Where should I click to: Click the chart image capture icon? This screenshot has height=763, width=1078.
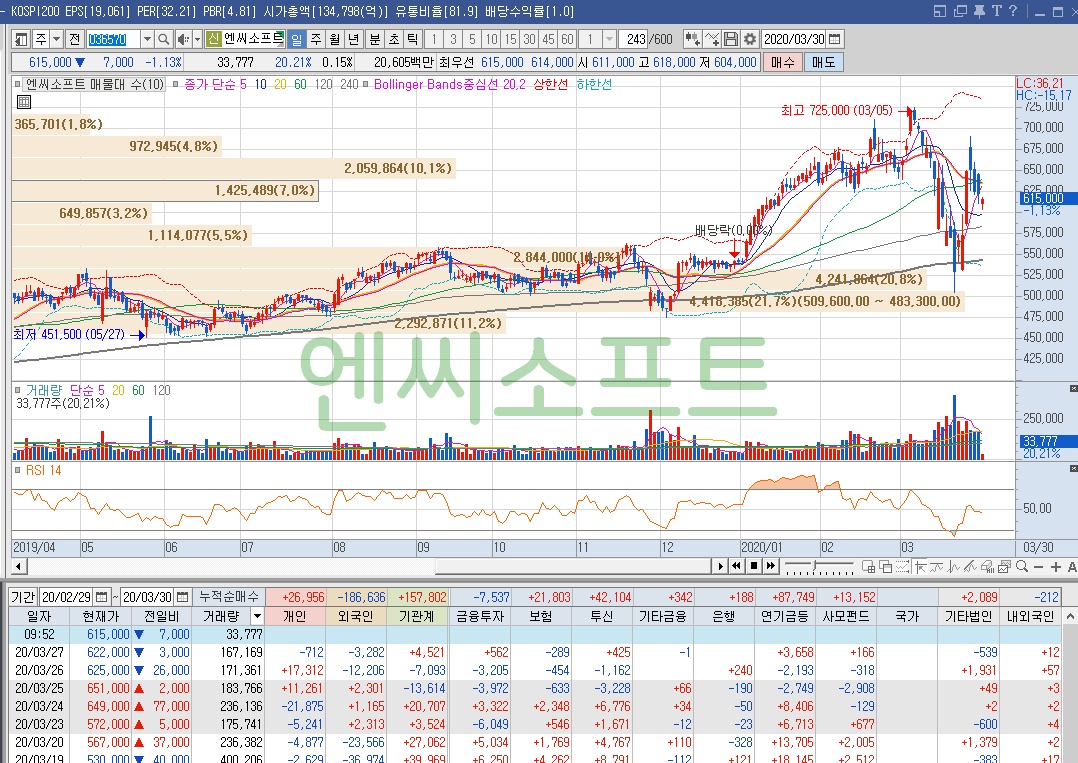[x=1004, y=566]
